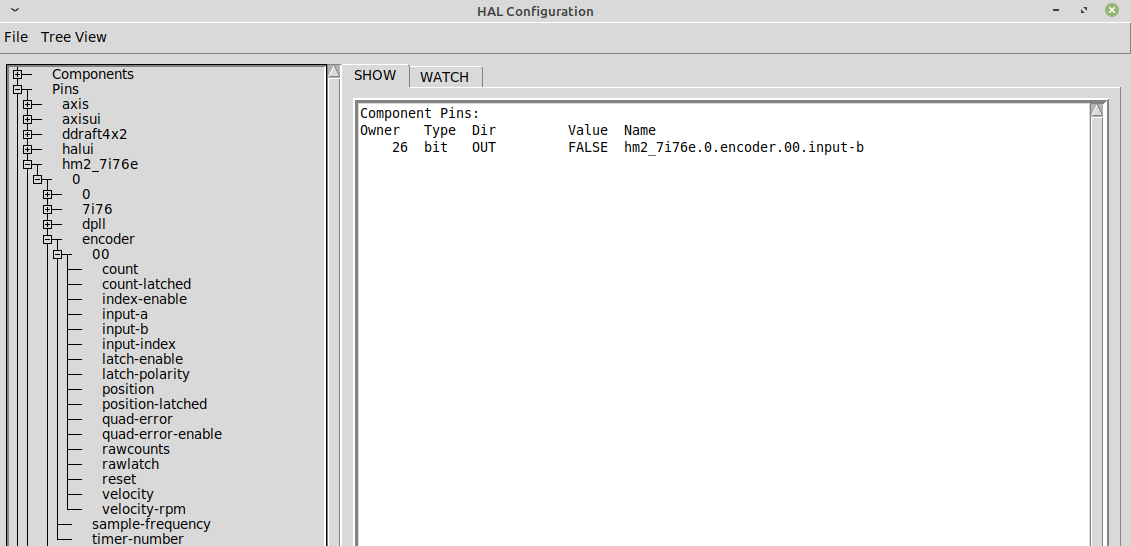Click the tree panel scroll-up arrow

[334, 71]
